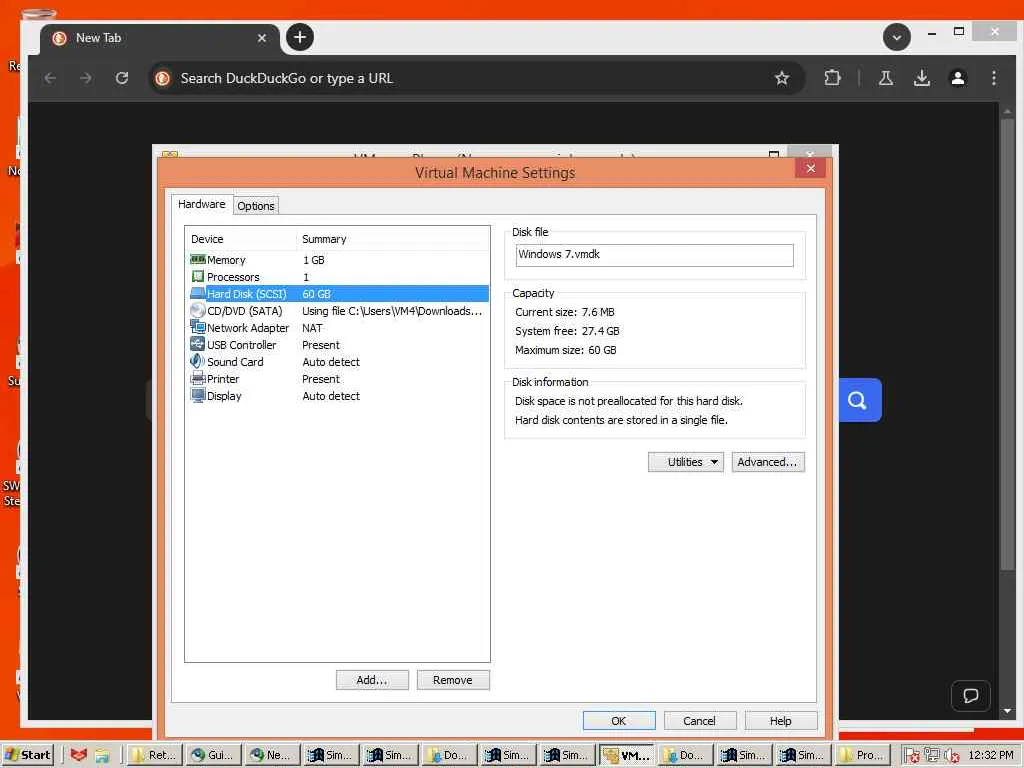Screen dimensions: 1024x768
Task: Open the feedback chat bubble icon
Action: tap(971, 696)
